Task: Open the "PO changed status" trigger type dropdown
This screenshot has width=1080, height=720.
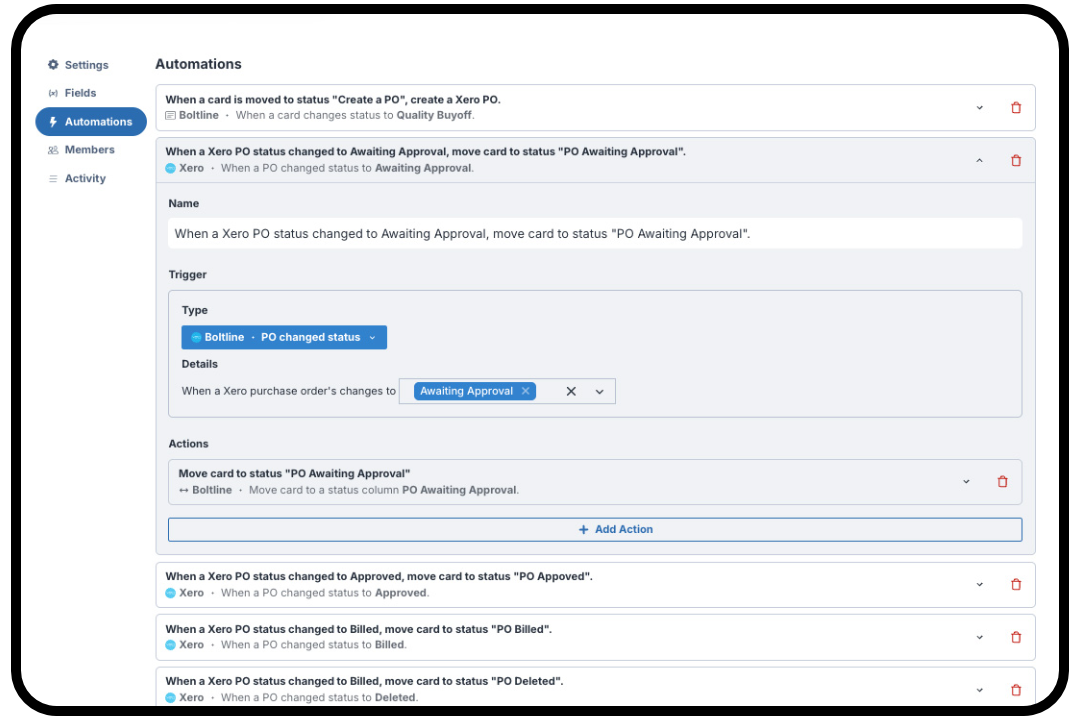Action: point(284,337)
